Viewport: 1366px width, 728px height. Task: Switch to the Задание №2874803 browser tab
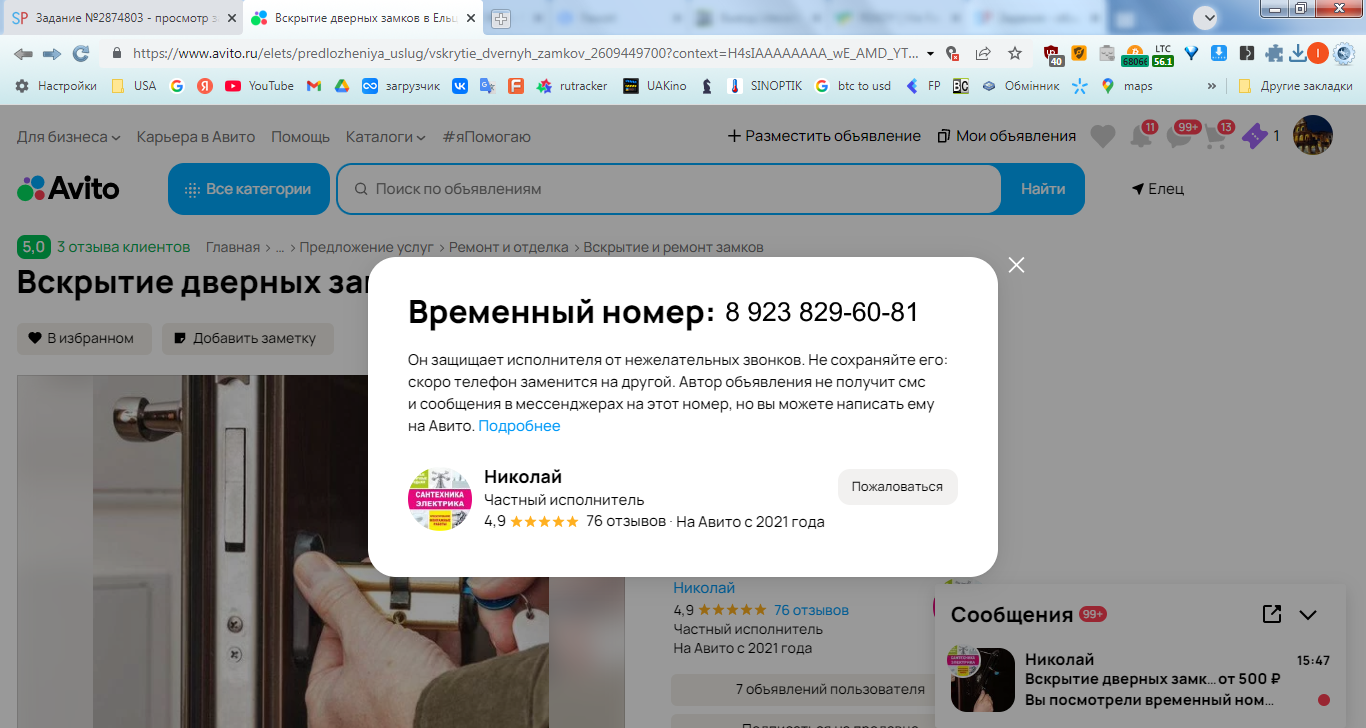coord(121,18)
